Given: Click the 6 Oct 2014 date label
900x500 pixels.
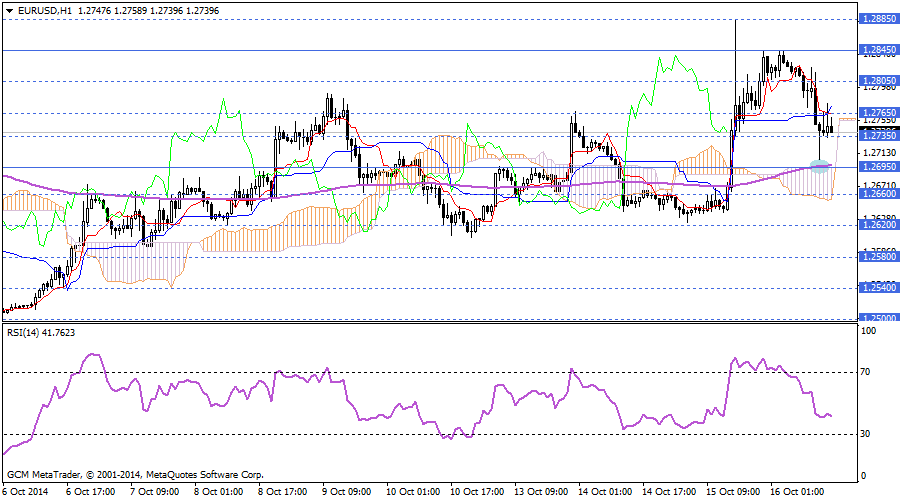Looking at the screenshot, I should (x=24, y=492).
